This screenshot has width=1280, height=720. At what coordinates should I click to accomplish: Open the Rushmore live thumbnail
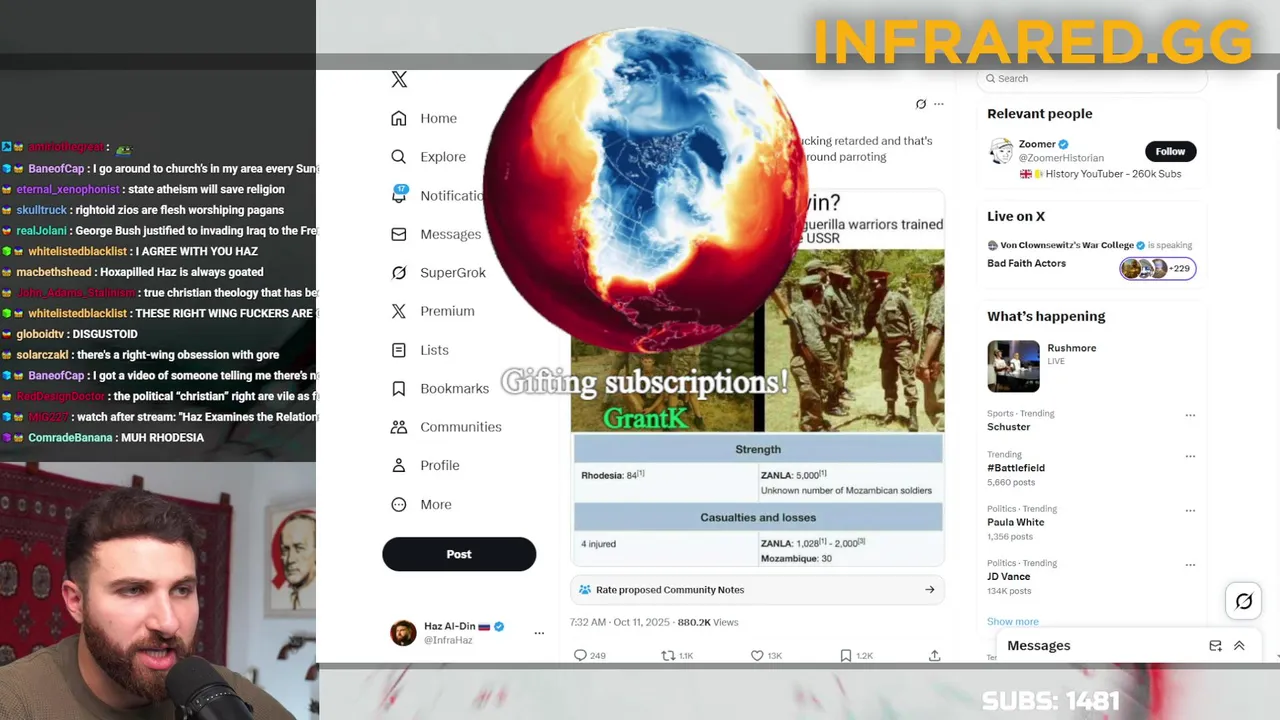click(1013, 366)
